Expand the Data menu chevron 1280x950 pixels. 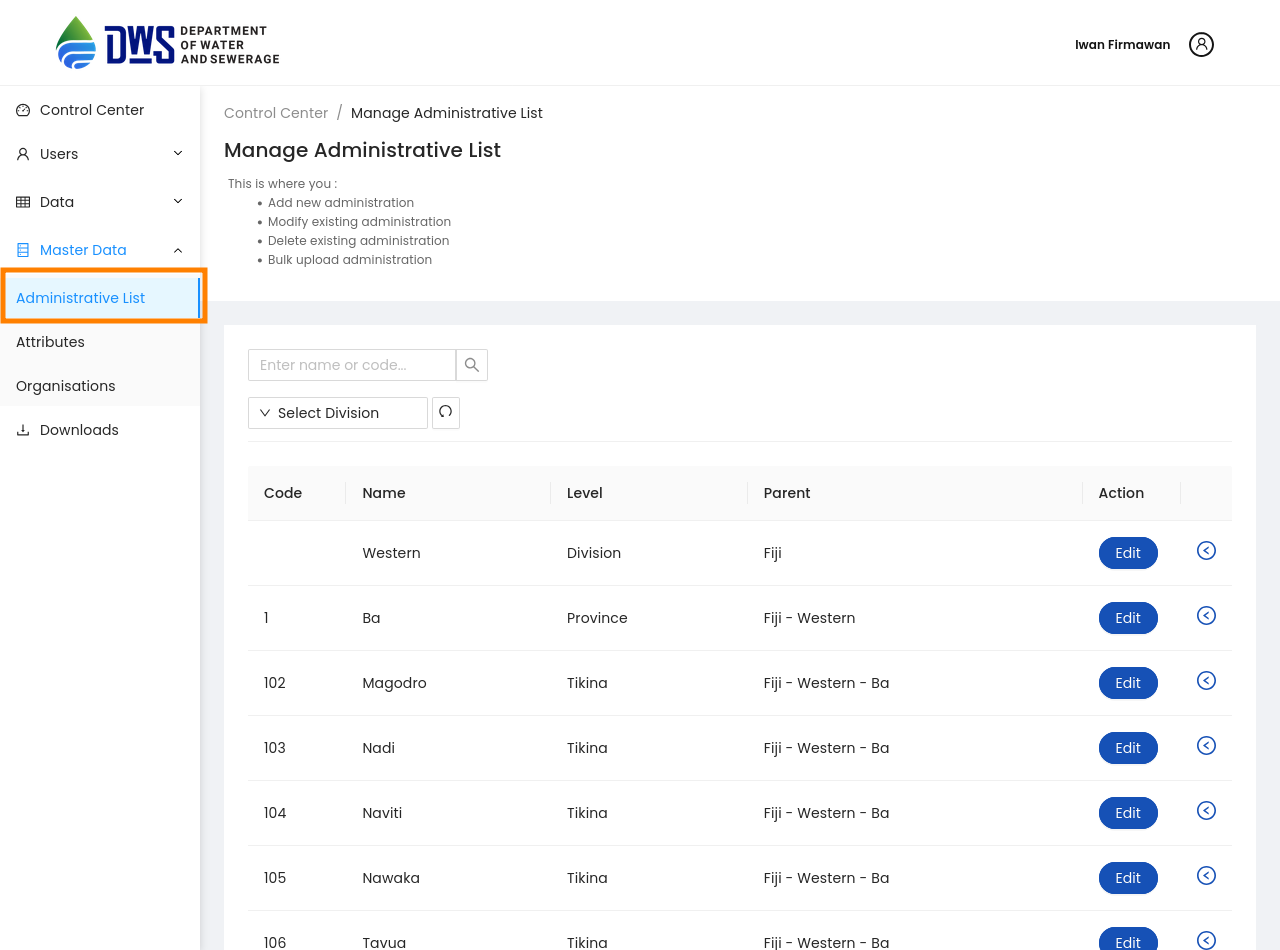[178, 201]
